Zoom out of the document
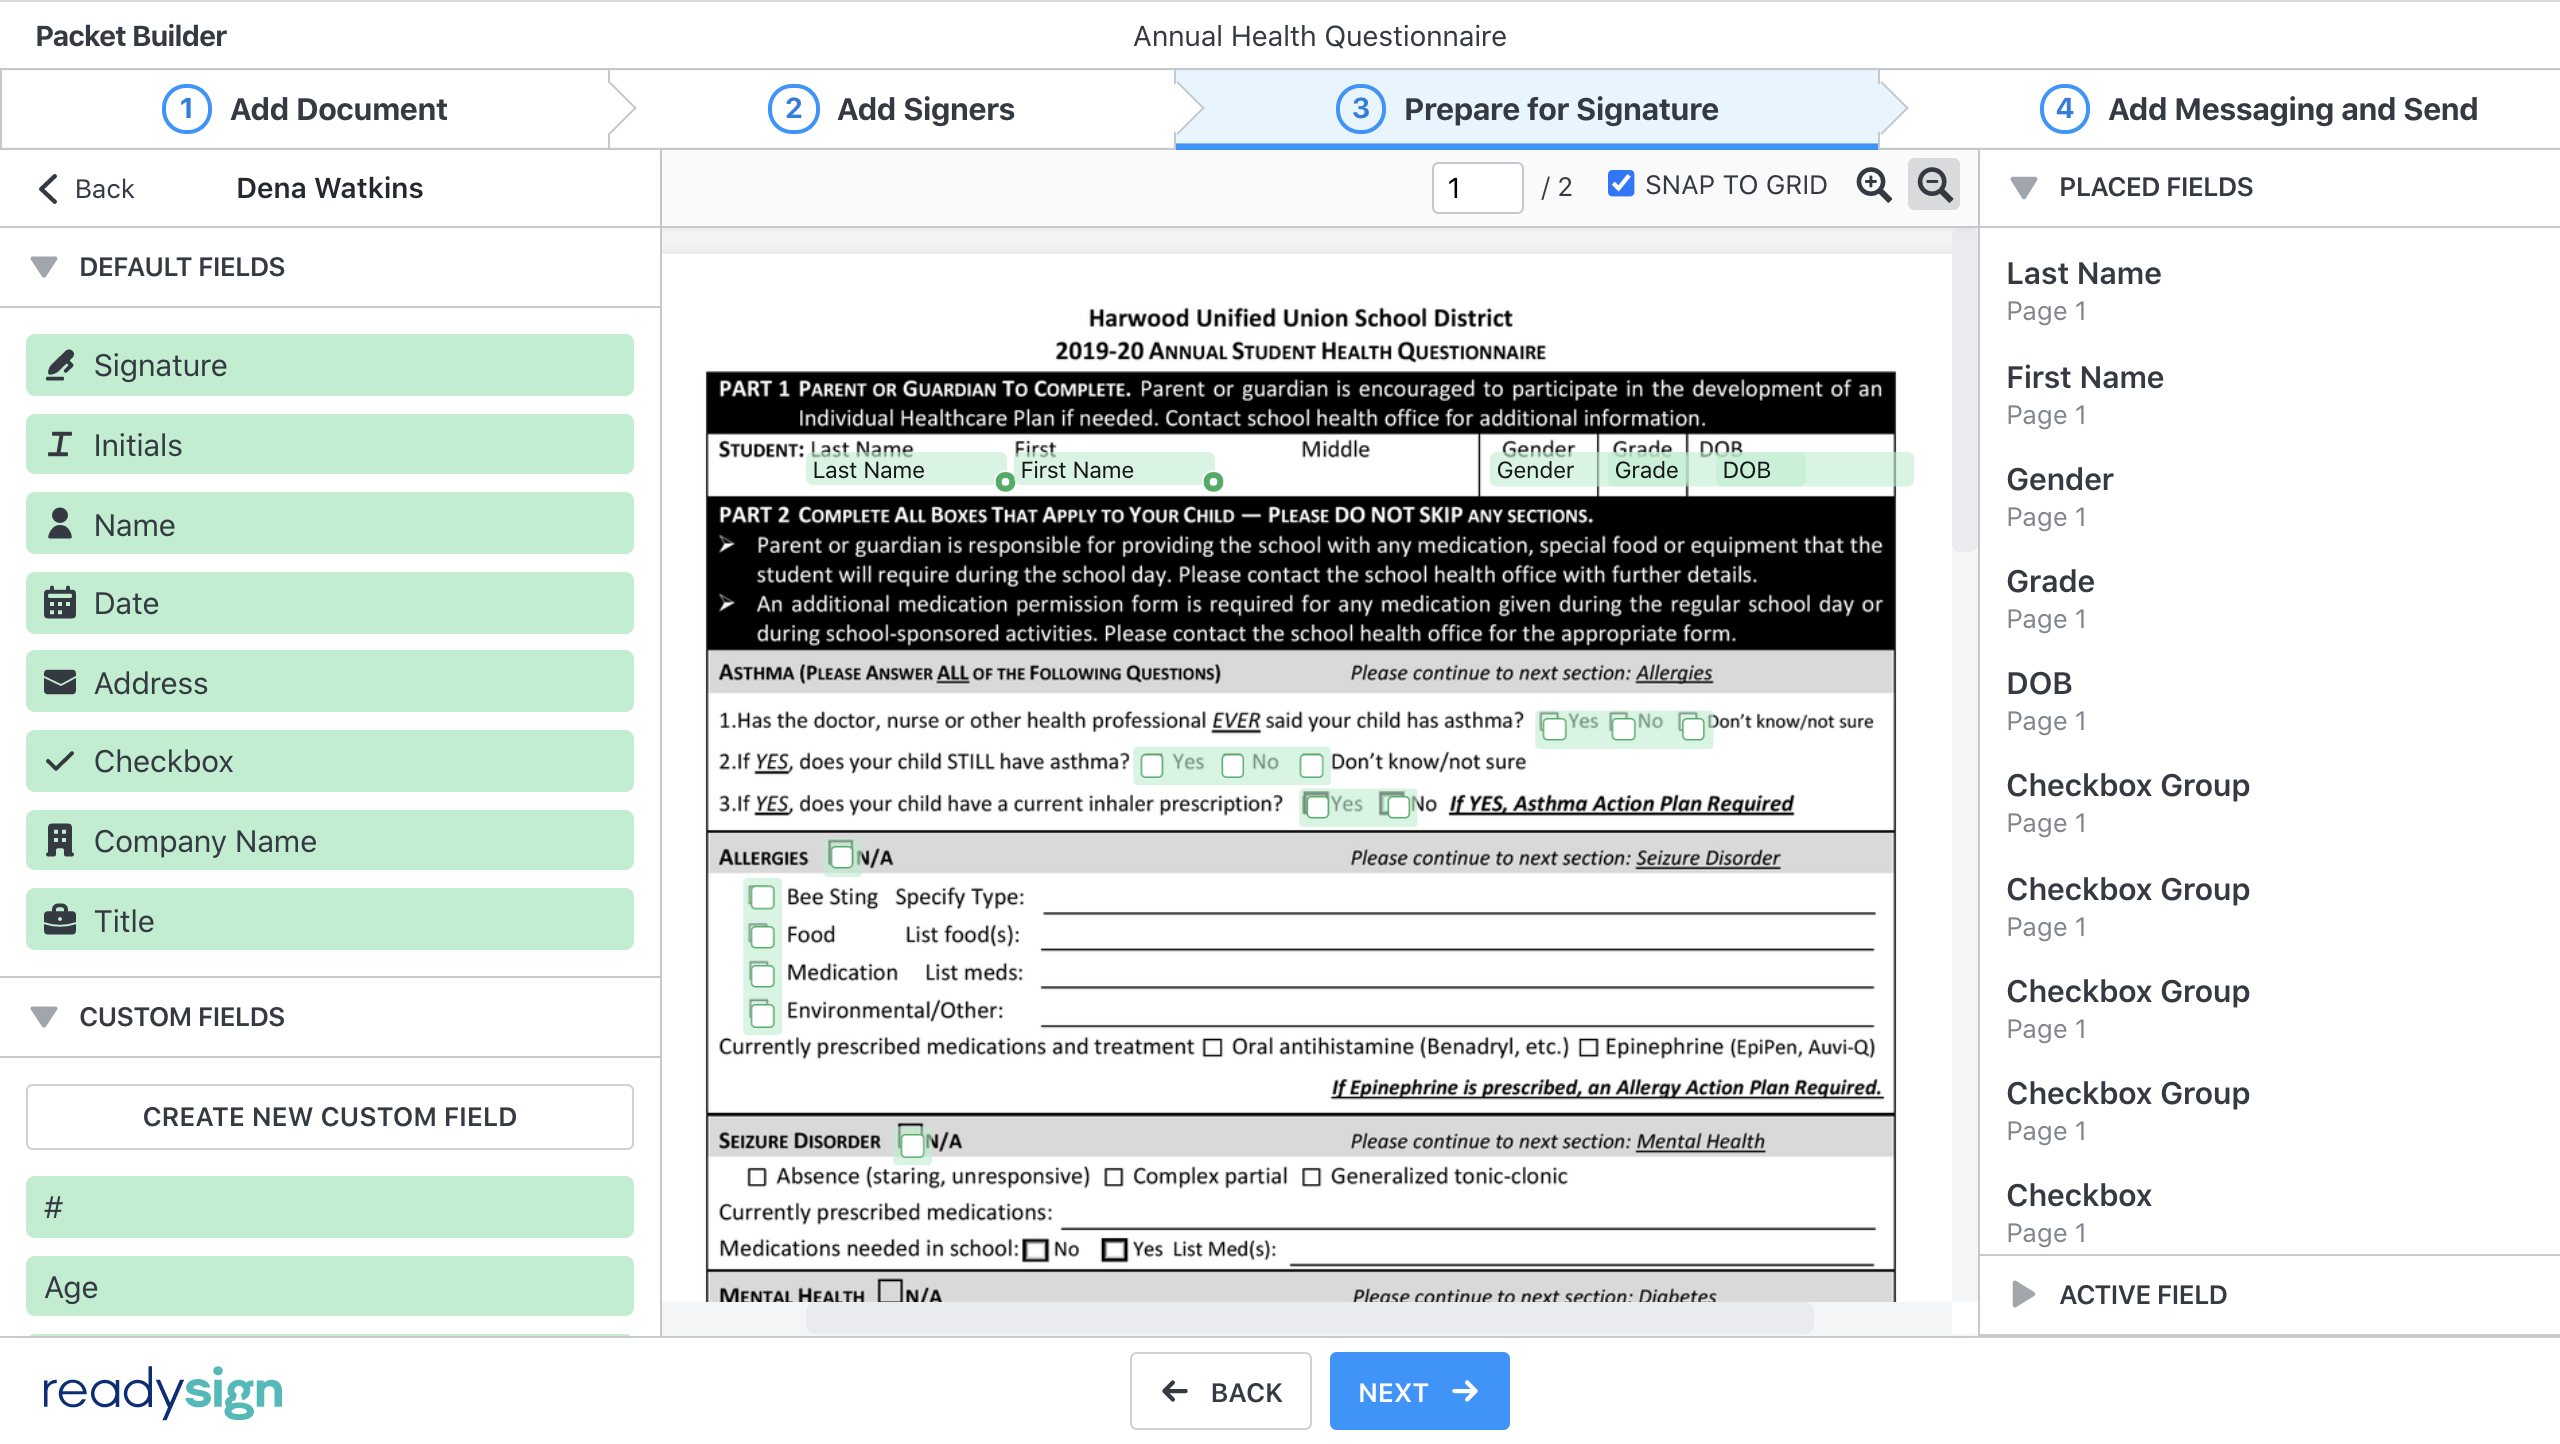 pos(1933,186)
